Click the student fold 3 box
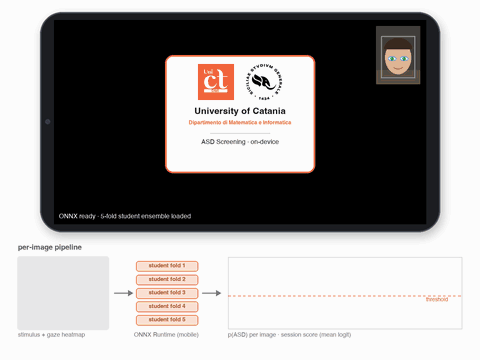 pyautogui.click(x=167, y=293)
